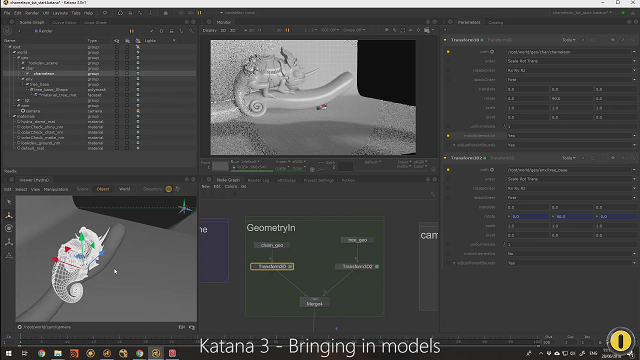Open the Render menu in the menu bar

coord(32,13)
